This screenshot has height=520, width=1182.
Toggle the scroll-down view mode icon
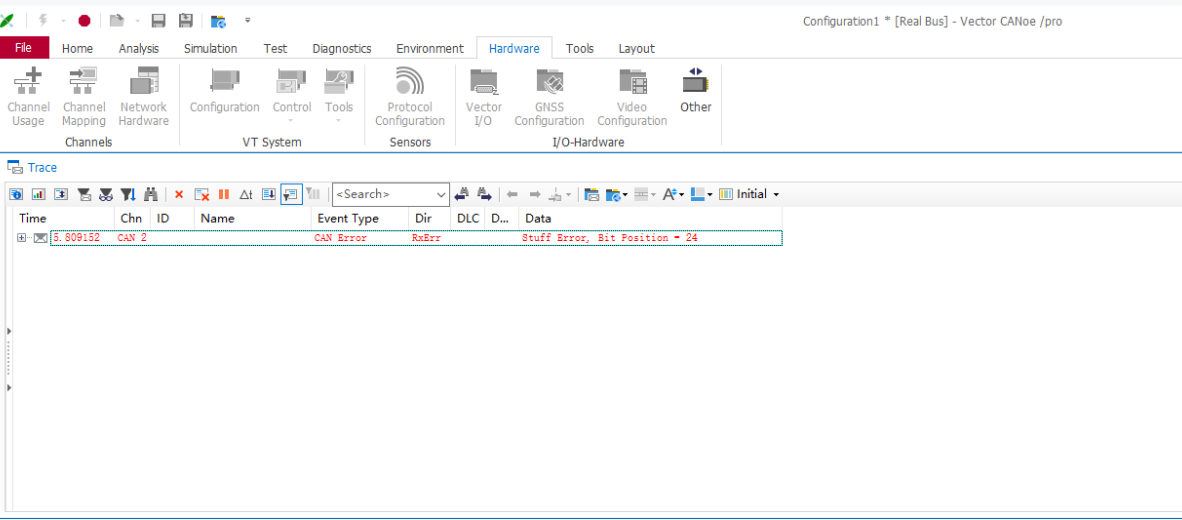point(268,194)
